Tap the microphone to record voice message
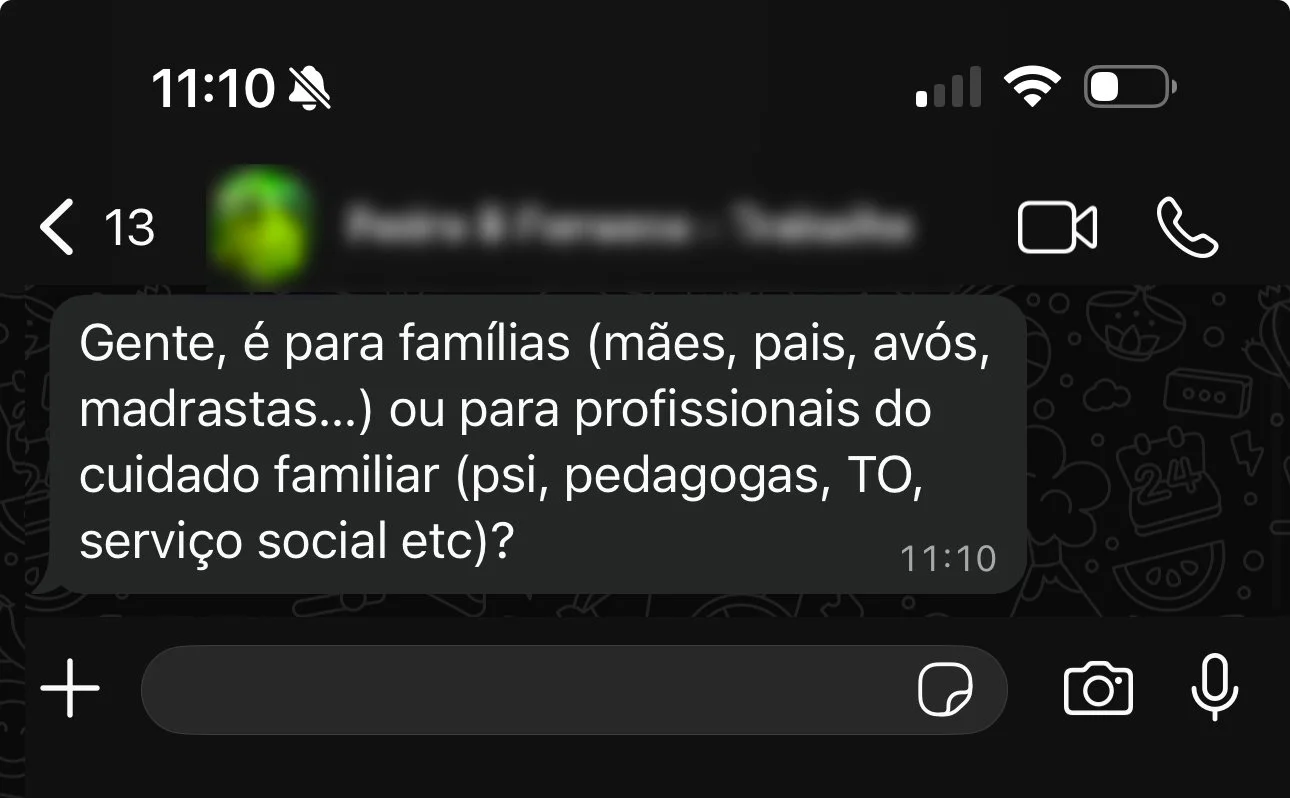 (1215, 689)
